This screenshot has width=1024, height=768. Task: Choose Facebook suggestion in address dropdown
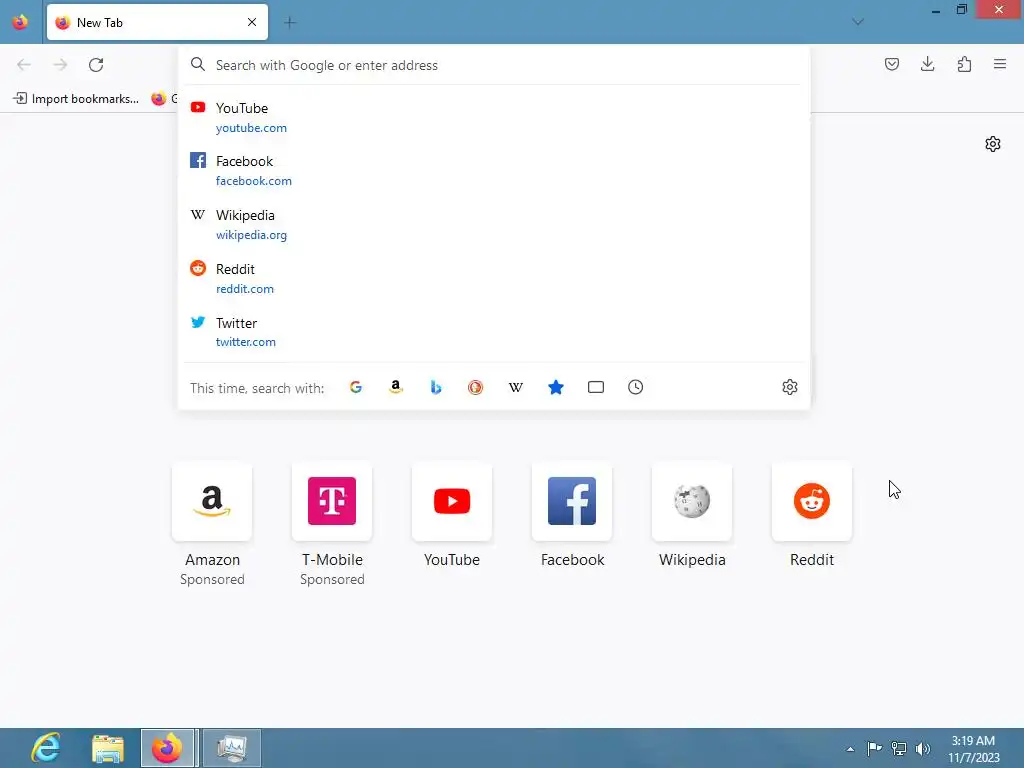[494, 170]
